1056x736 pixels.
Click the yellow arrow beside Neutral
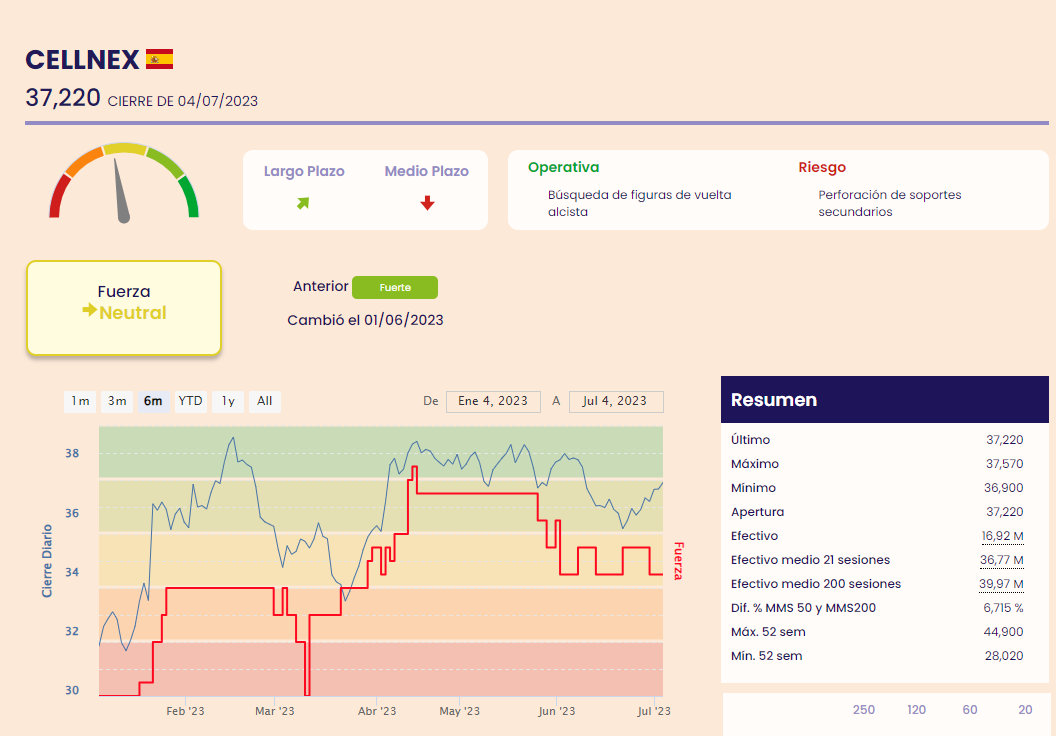[90, 310]
